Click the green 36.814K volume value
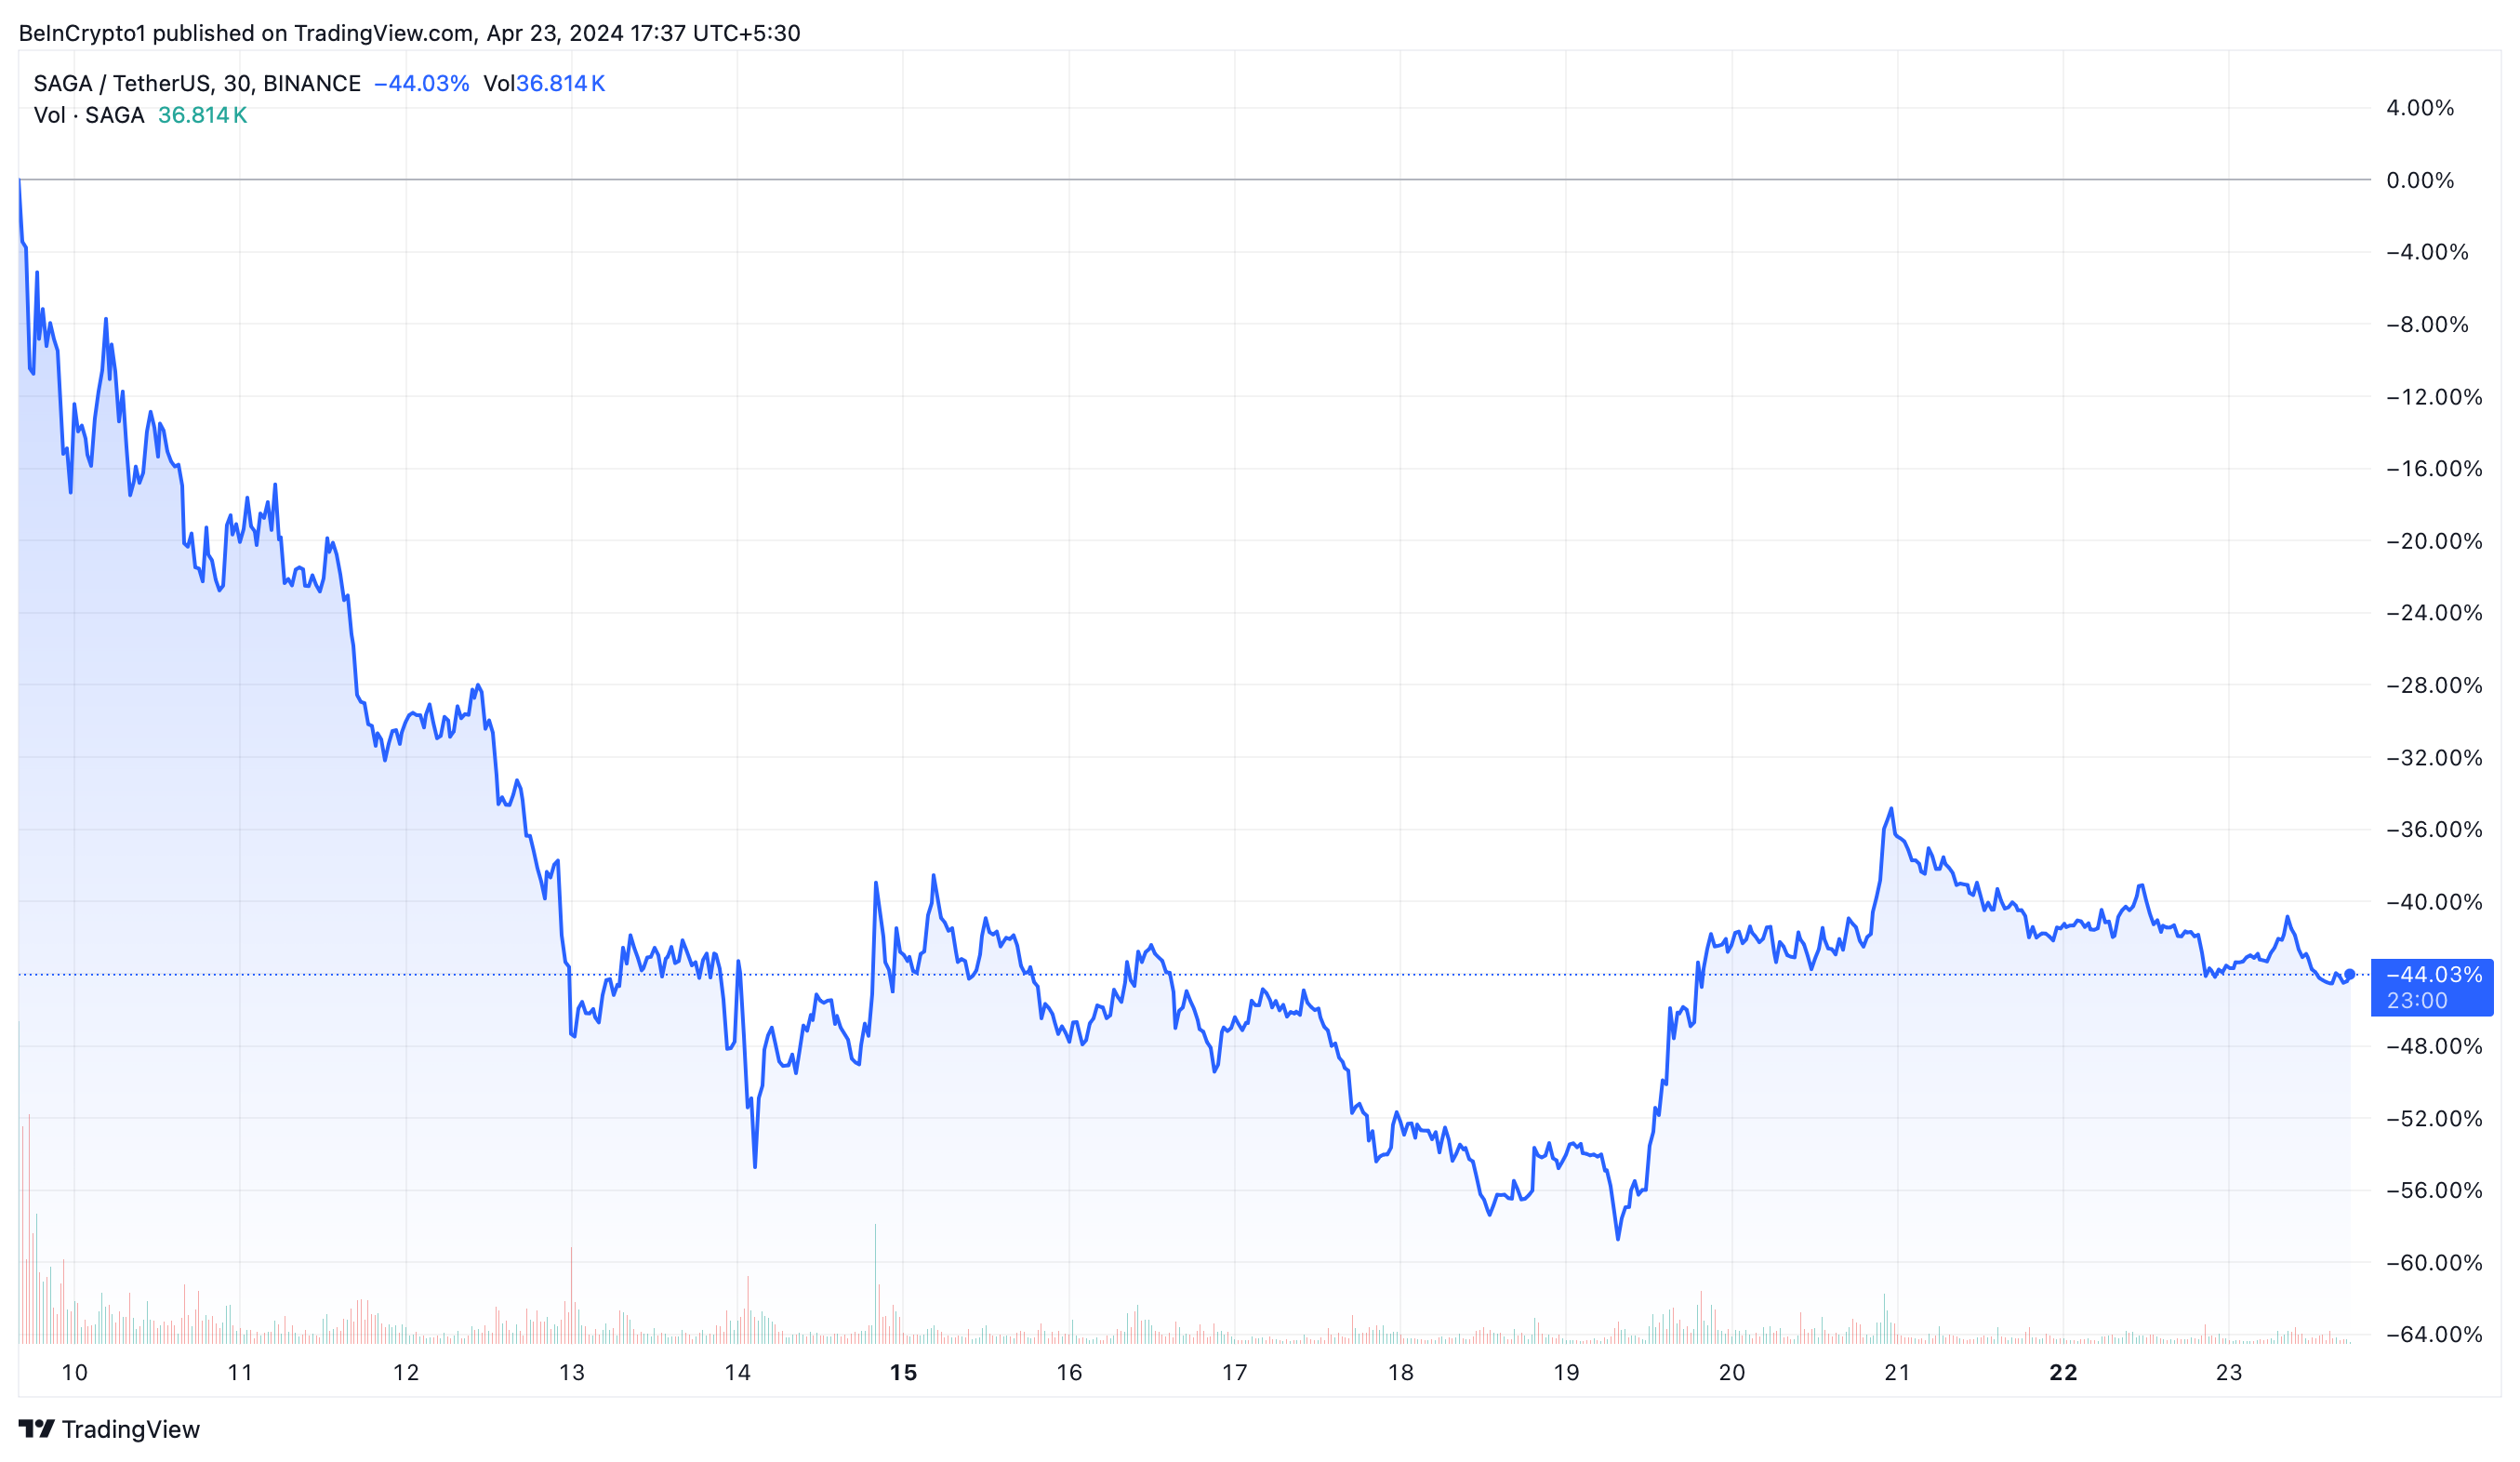Image resolution: width=2520 pixels, height=1462 pixels. click(x=202, y=116)
